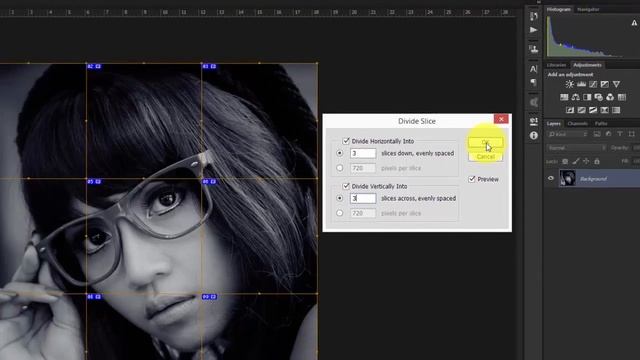Open the Info panel icon

(x=533, y=135)
